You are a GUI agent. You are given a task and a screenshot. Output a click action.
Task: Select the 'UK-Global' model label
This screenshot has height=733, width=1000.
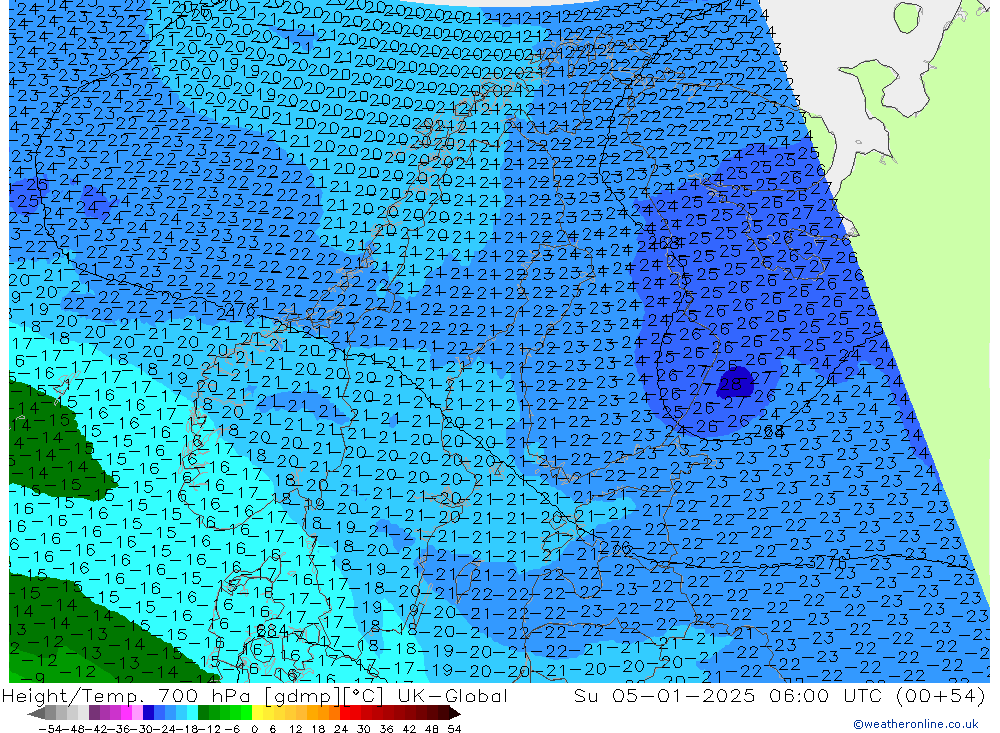click(452, 695)
